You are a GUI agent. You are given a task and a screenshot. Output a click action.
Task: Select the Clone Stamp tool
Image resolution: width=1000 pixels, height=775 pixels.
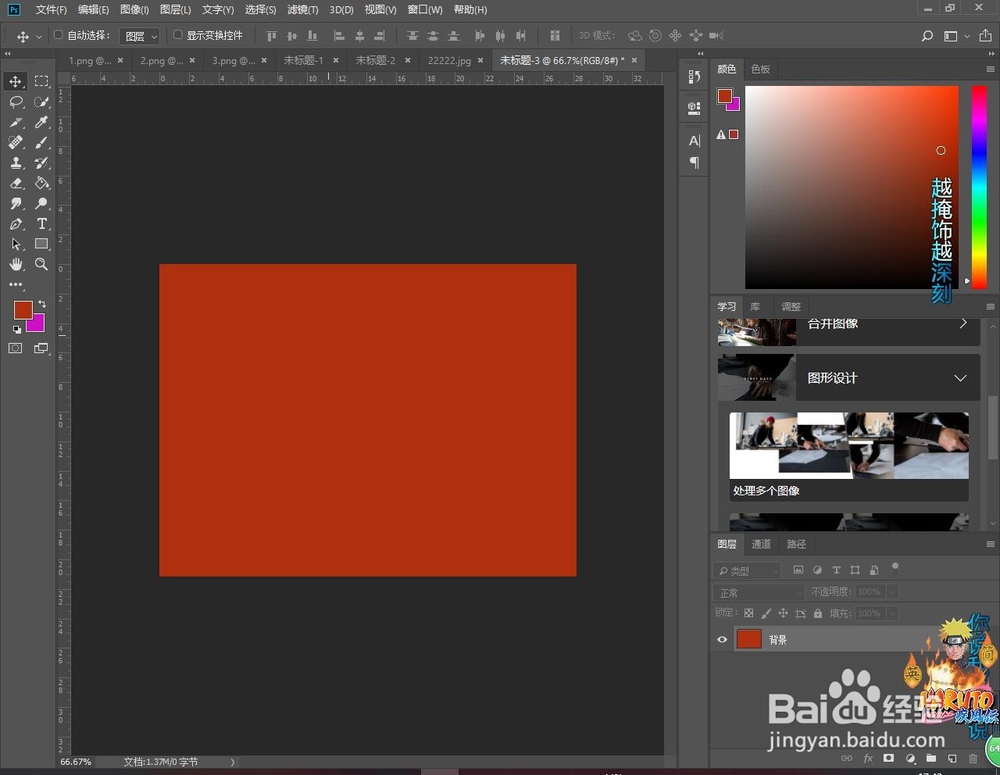tap(16, 163)
